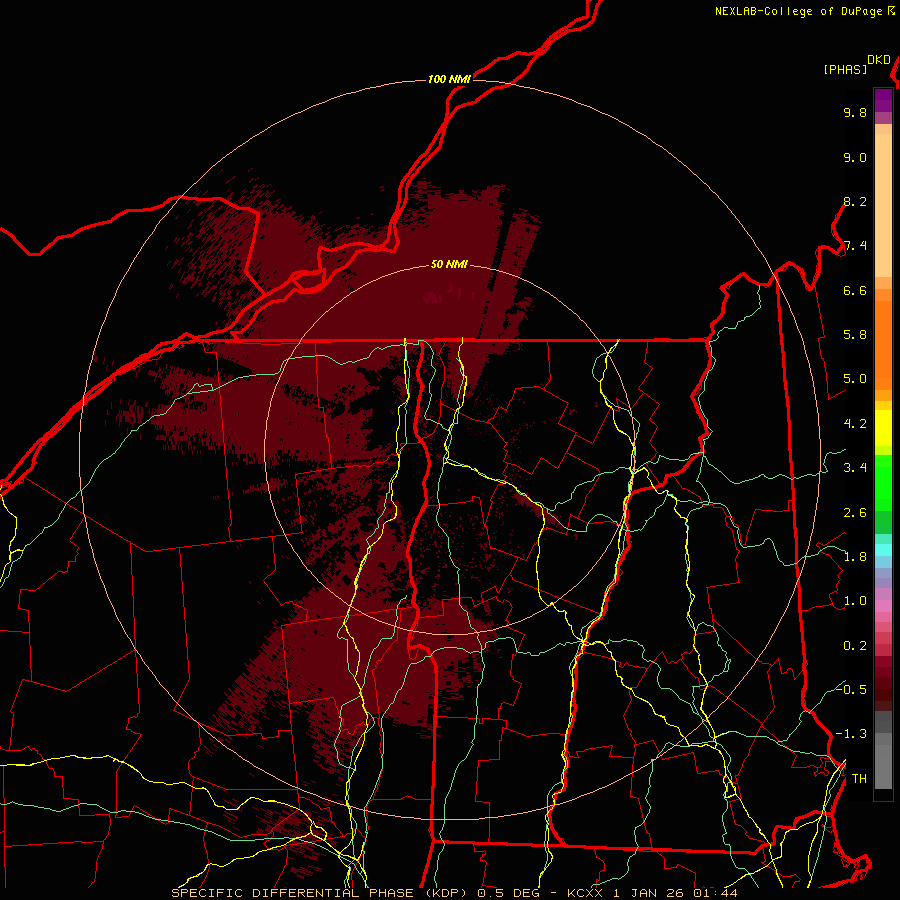
Task: Click the 8.2 value on color scale
Action: tap(855, 202)
